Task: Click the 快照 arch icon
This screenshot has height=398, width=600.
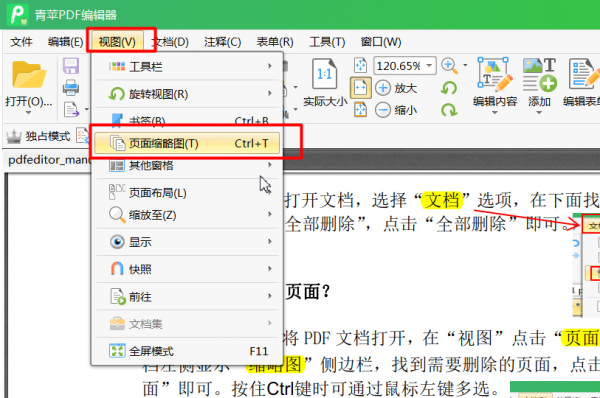Action: tap(117, 269)
